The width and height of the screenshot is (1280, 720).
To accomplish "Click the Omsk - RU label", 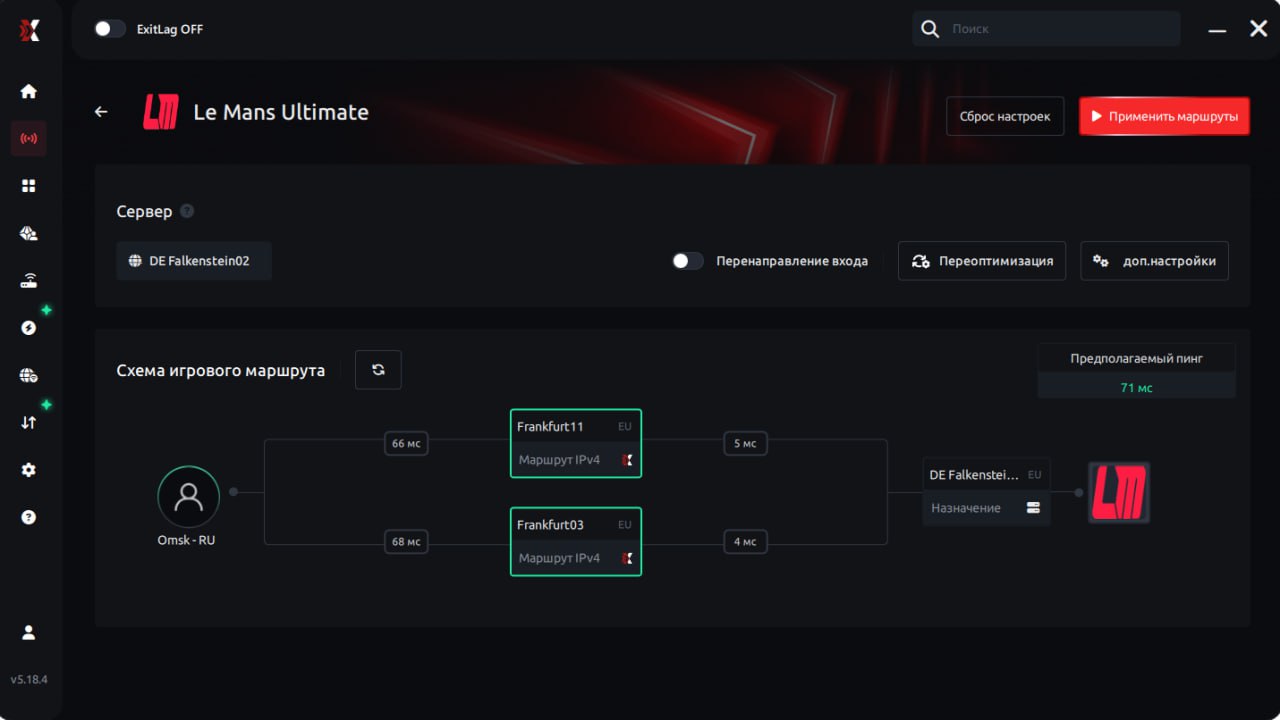I will click(x=187, y=540).
